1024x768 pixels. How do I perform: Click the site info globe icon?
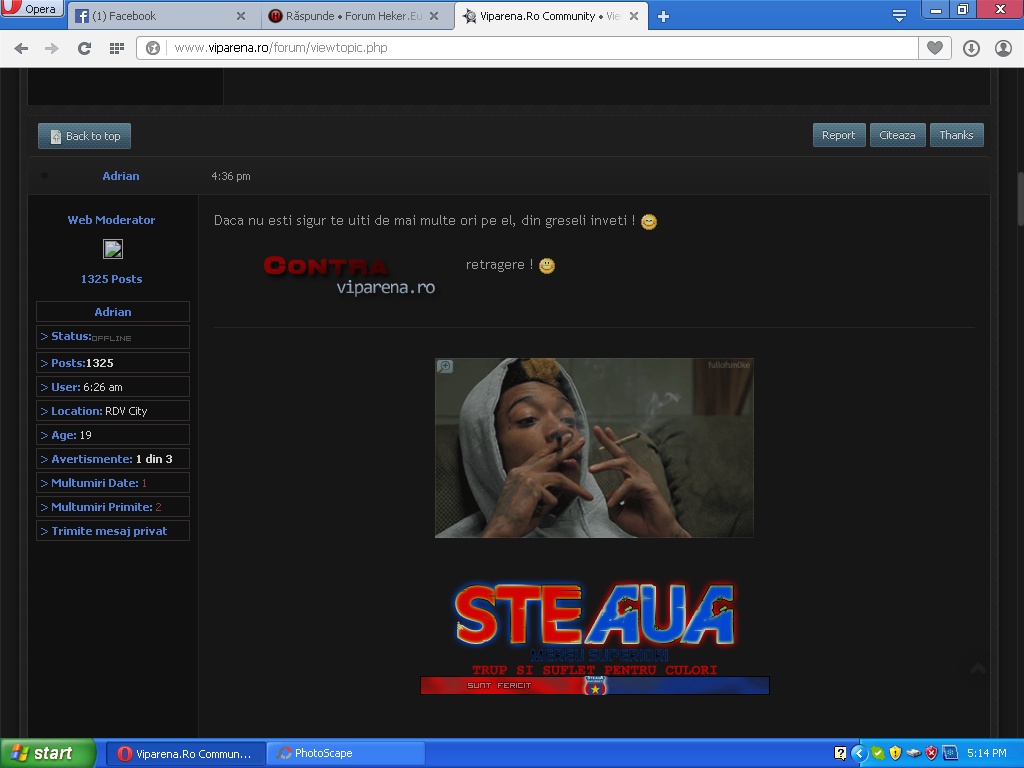coord(153,48)
